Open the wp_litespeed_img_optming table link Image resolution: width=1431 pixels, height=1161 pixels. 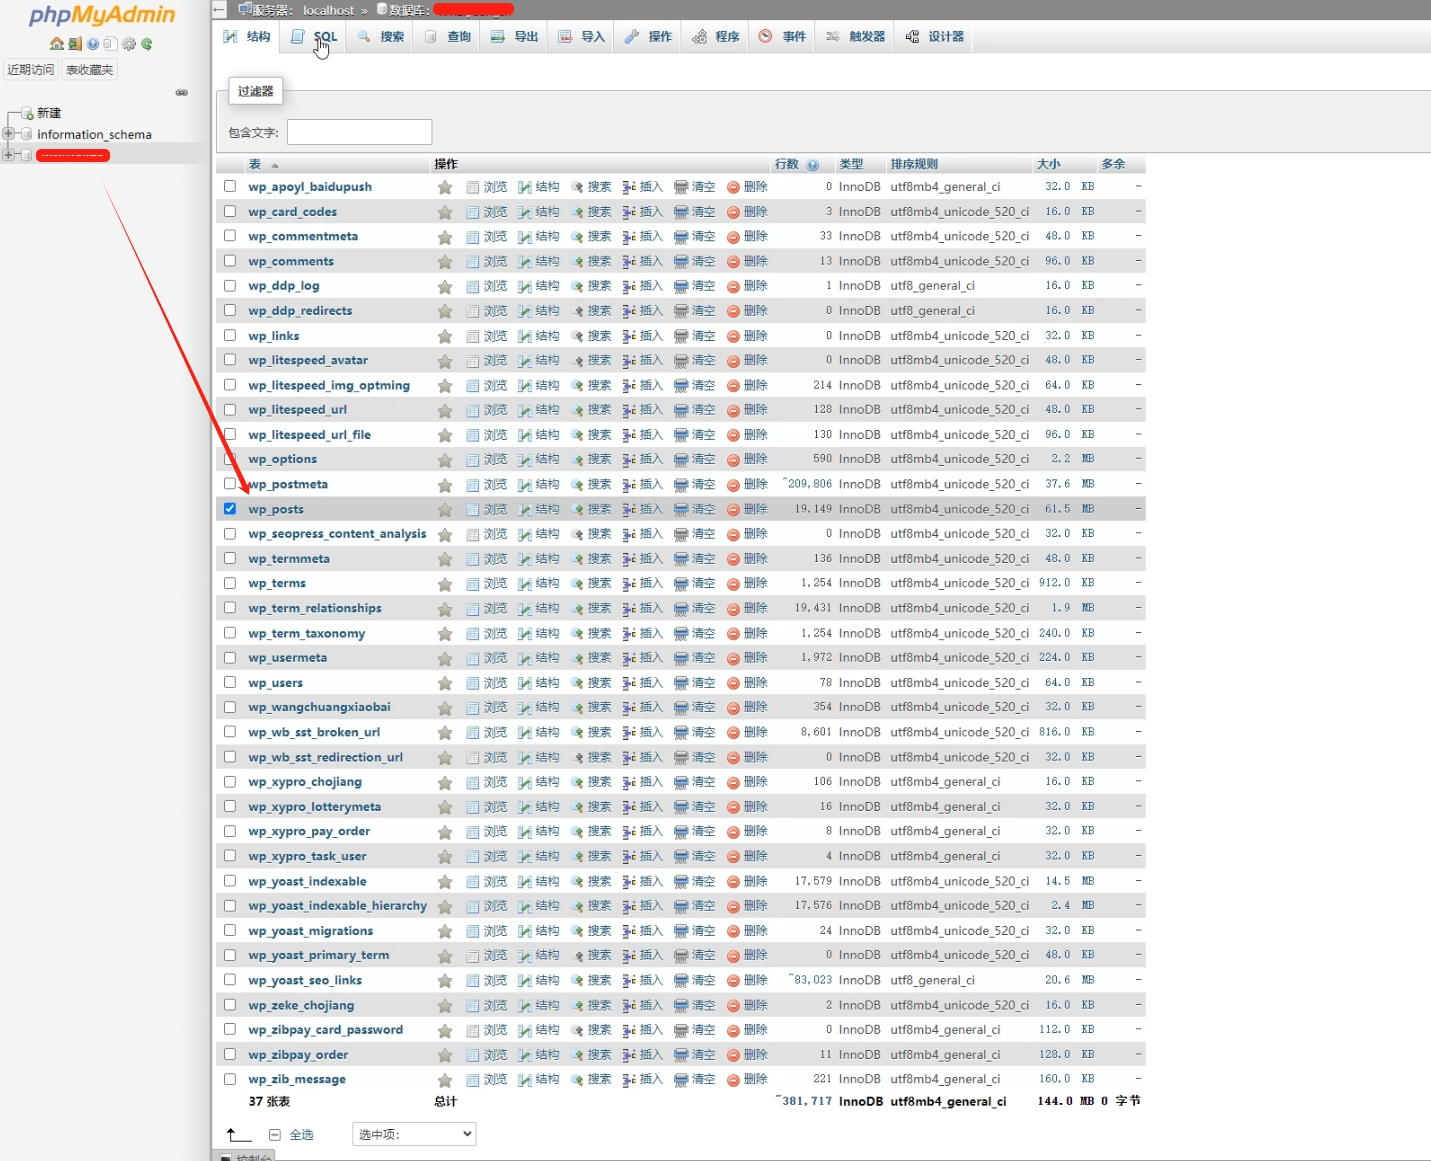pyautogui.click(x=329, y=385)
